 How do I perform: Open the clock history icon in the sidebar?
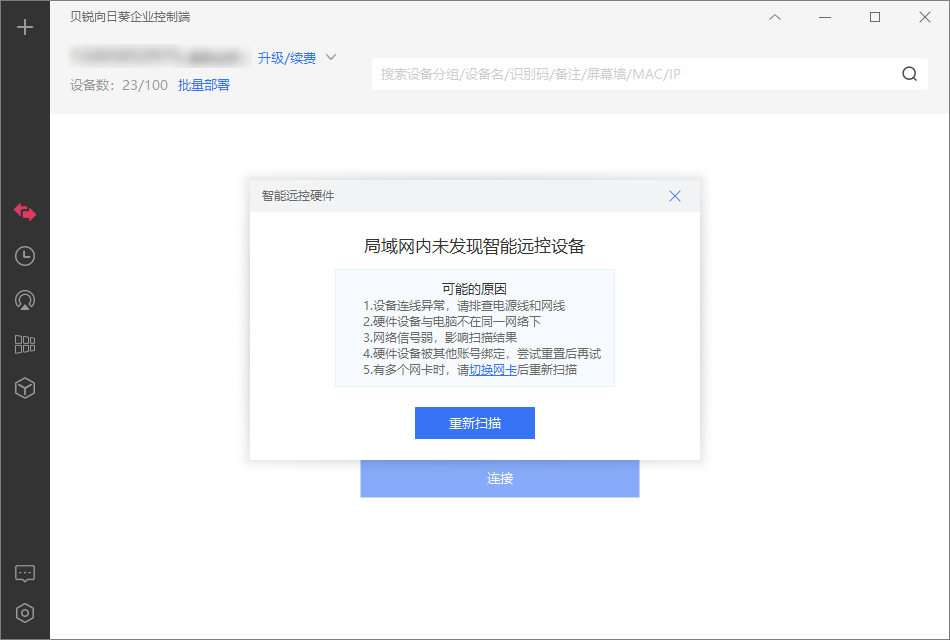pyautogui.click(x=25, y=256)
